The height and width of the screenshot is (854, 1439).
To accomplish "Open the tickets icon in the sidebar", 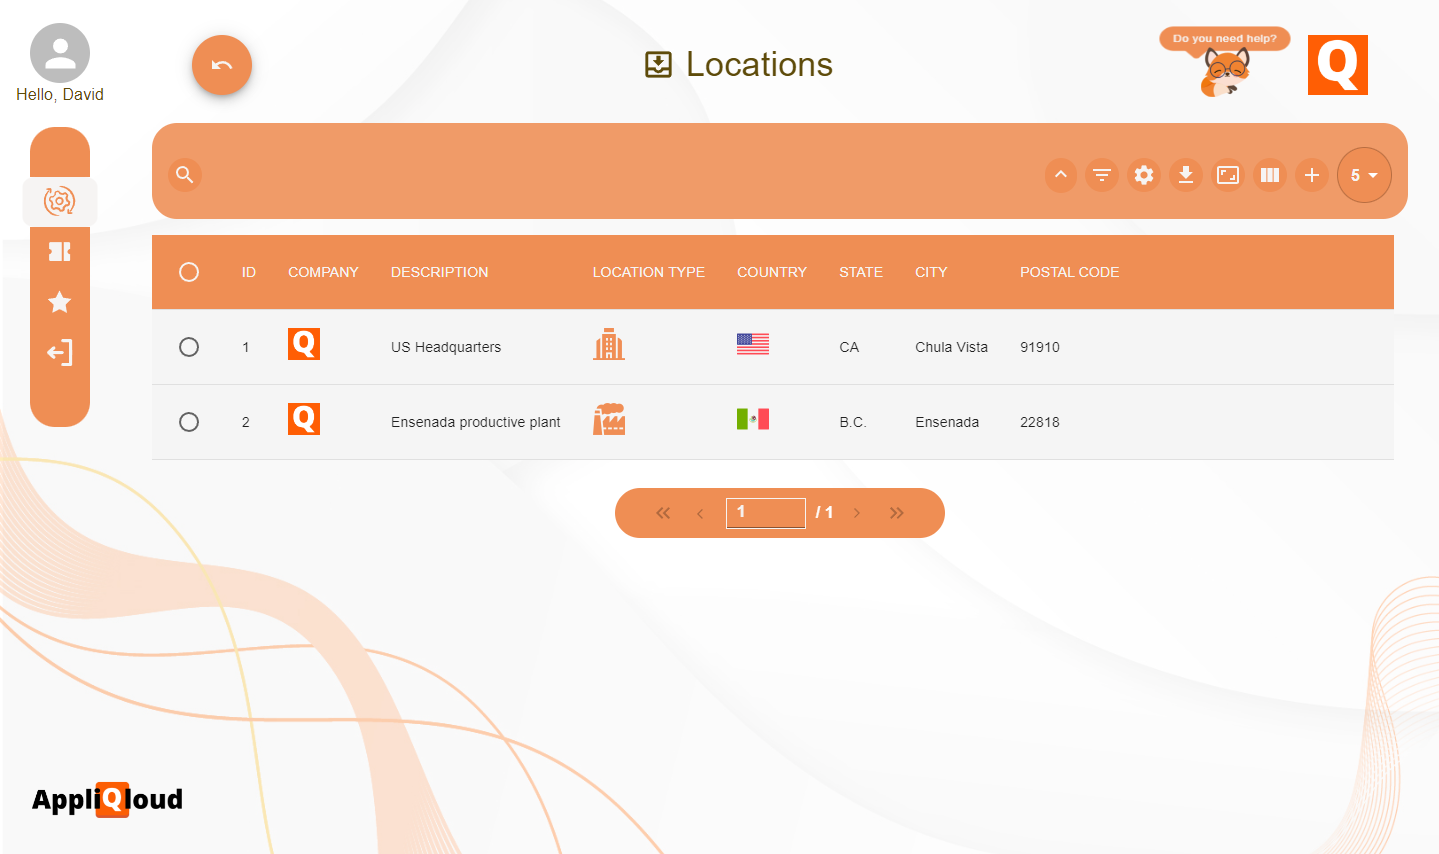I will [59, 251].
